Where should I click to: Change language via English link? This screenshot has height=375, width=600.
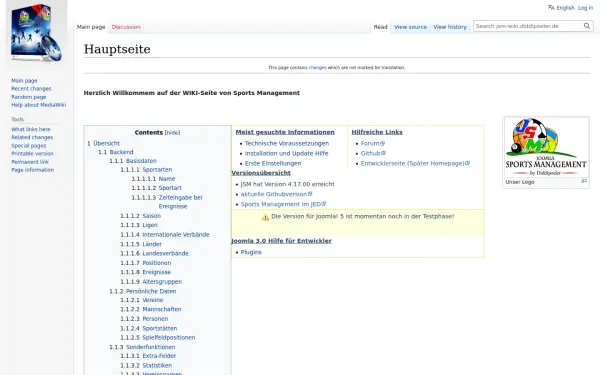[565, 8]
